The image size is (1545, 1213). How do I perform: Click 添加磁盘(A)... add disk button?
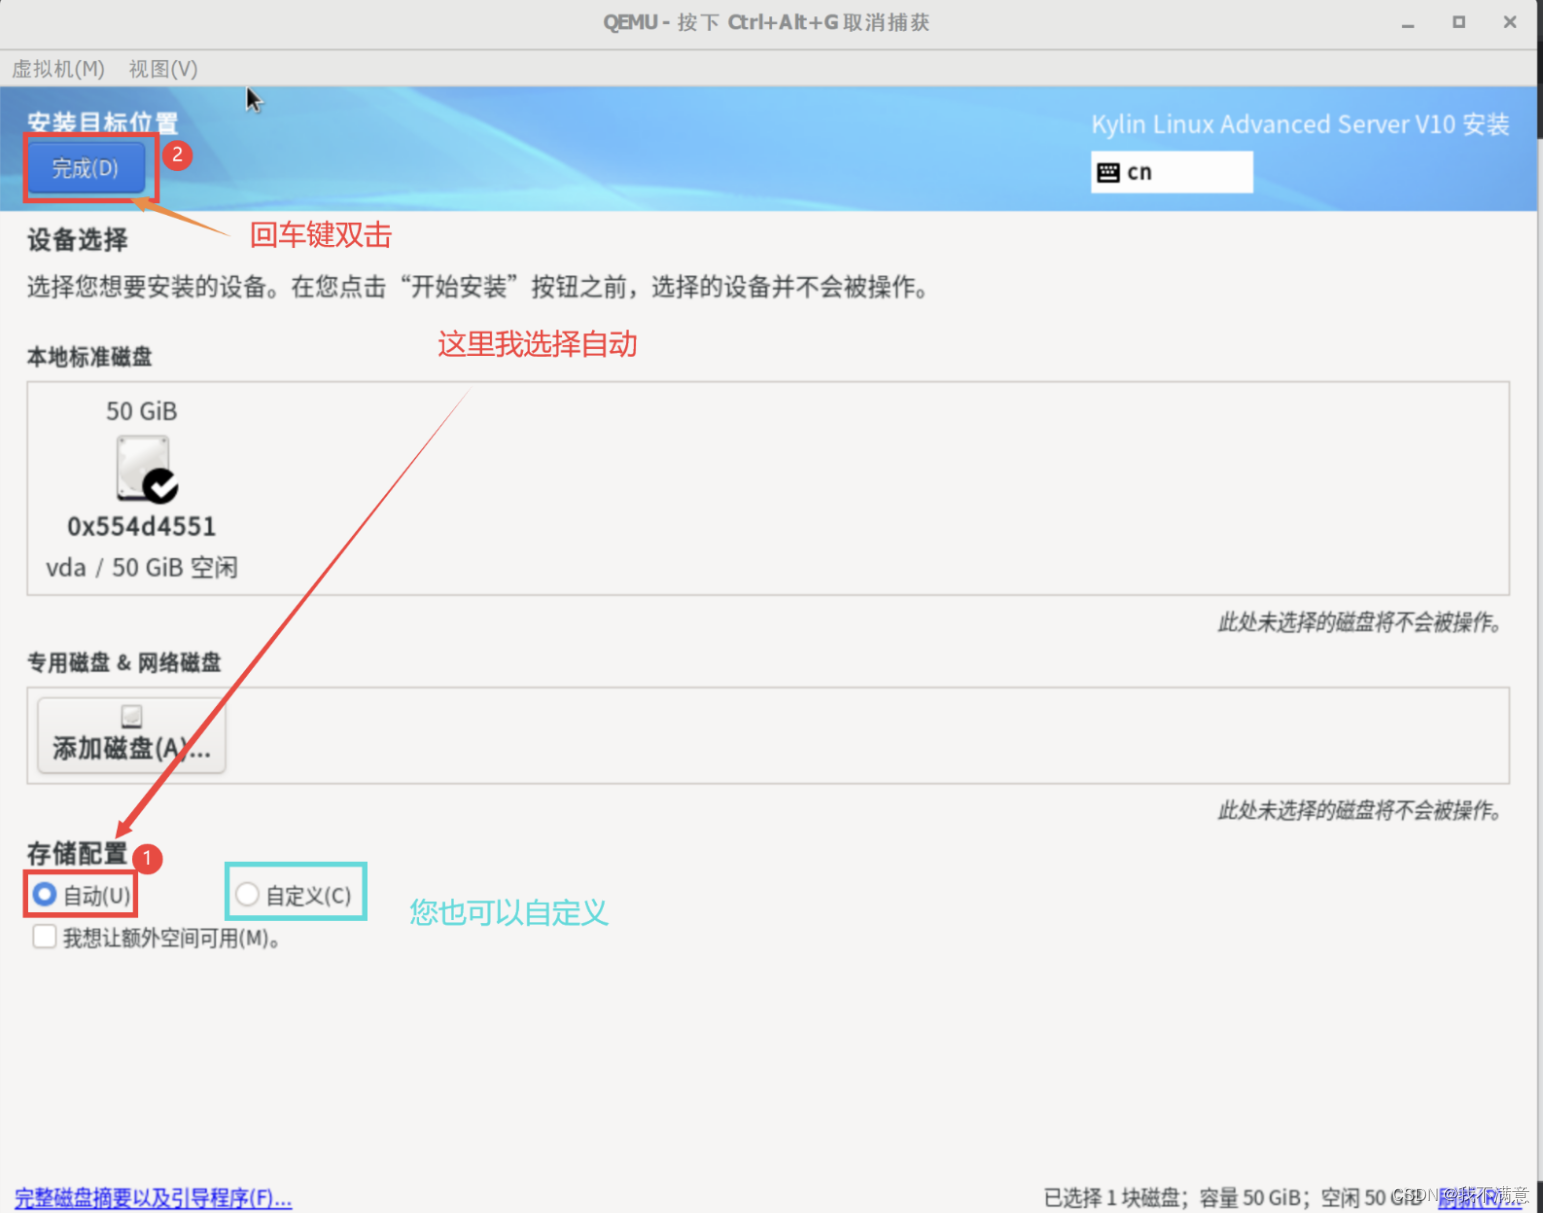131,735
